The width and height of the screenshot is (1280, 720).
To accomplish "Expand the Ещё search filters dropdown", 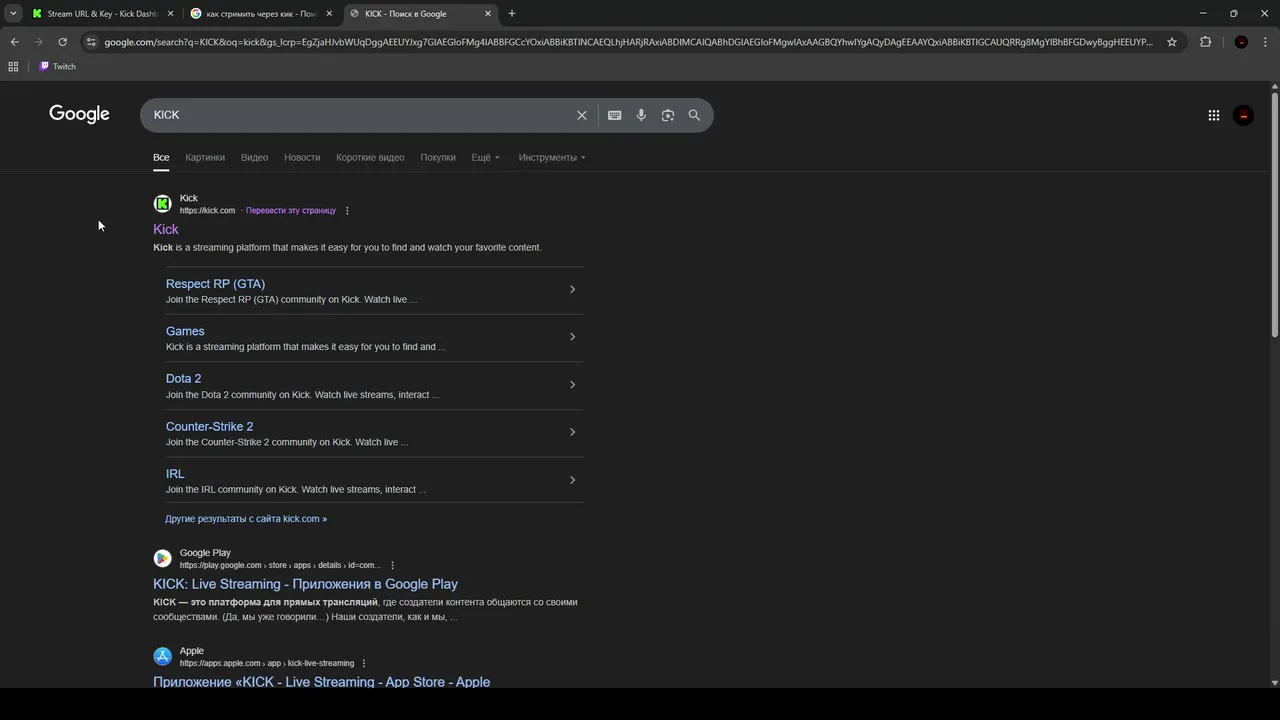I will tap(486, 157).
